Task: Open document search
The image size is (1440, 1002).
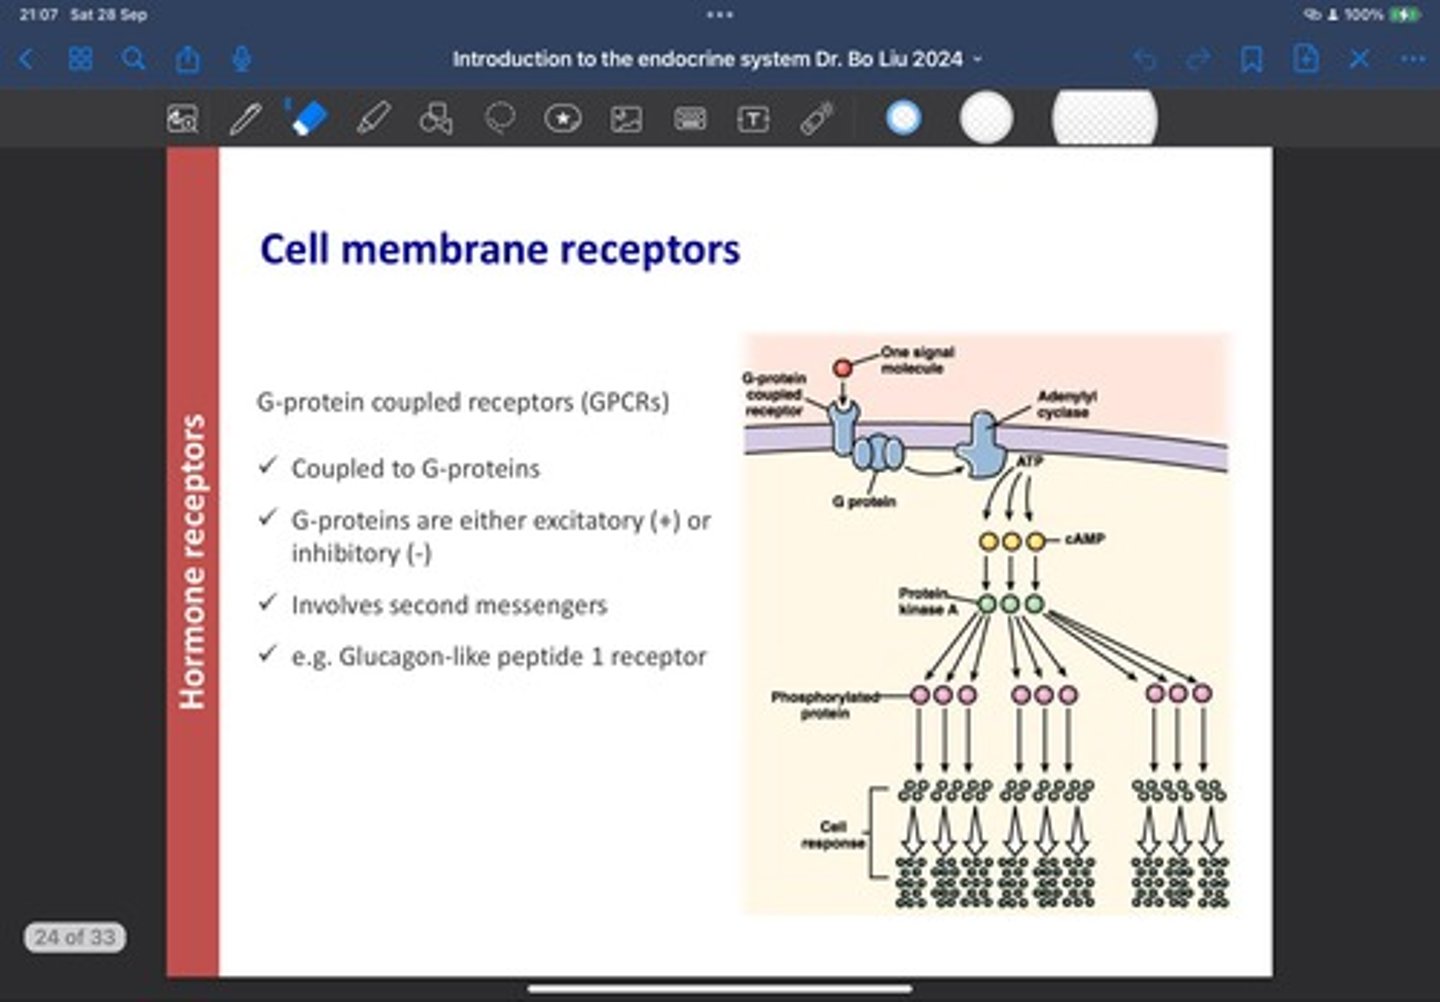Action: pos(133,59)
